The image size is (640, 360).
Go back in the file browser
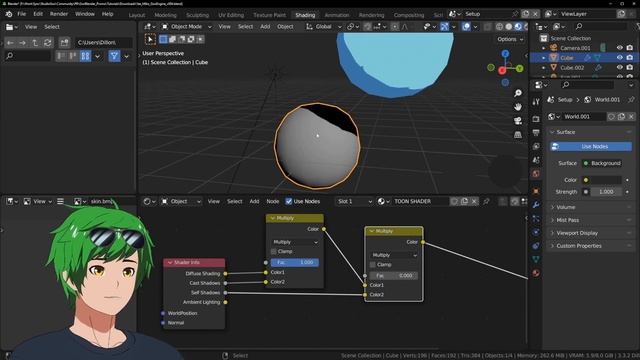[x=10, y=42]
